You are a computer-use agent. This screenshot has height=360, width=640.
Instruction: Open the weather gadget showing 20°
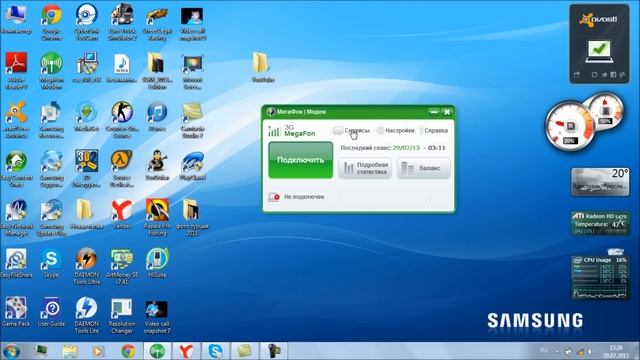click(600, 182)
